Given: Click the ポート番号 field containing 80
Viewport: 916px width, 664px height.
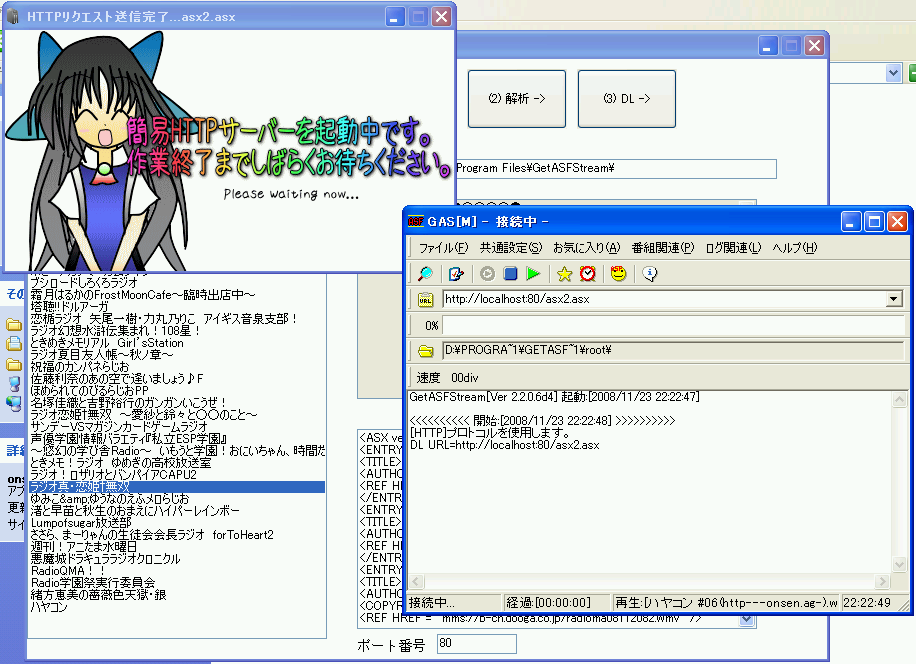Looking at the screenshot, I should 477,644.
